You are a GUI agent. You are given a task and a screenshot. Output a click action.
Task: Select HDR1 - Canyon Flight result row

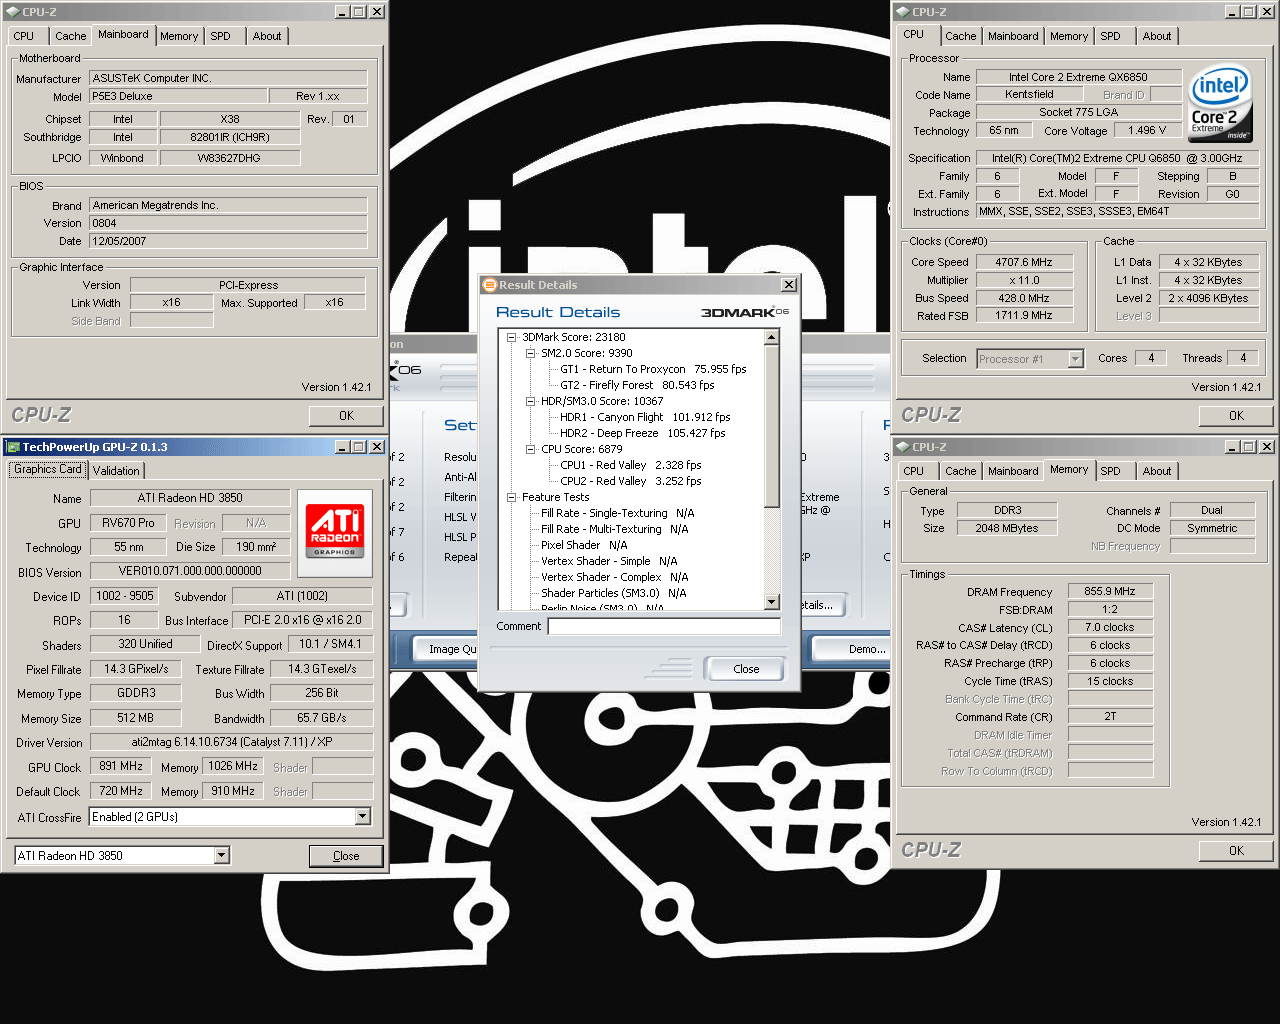645,417
